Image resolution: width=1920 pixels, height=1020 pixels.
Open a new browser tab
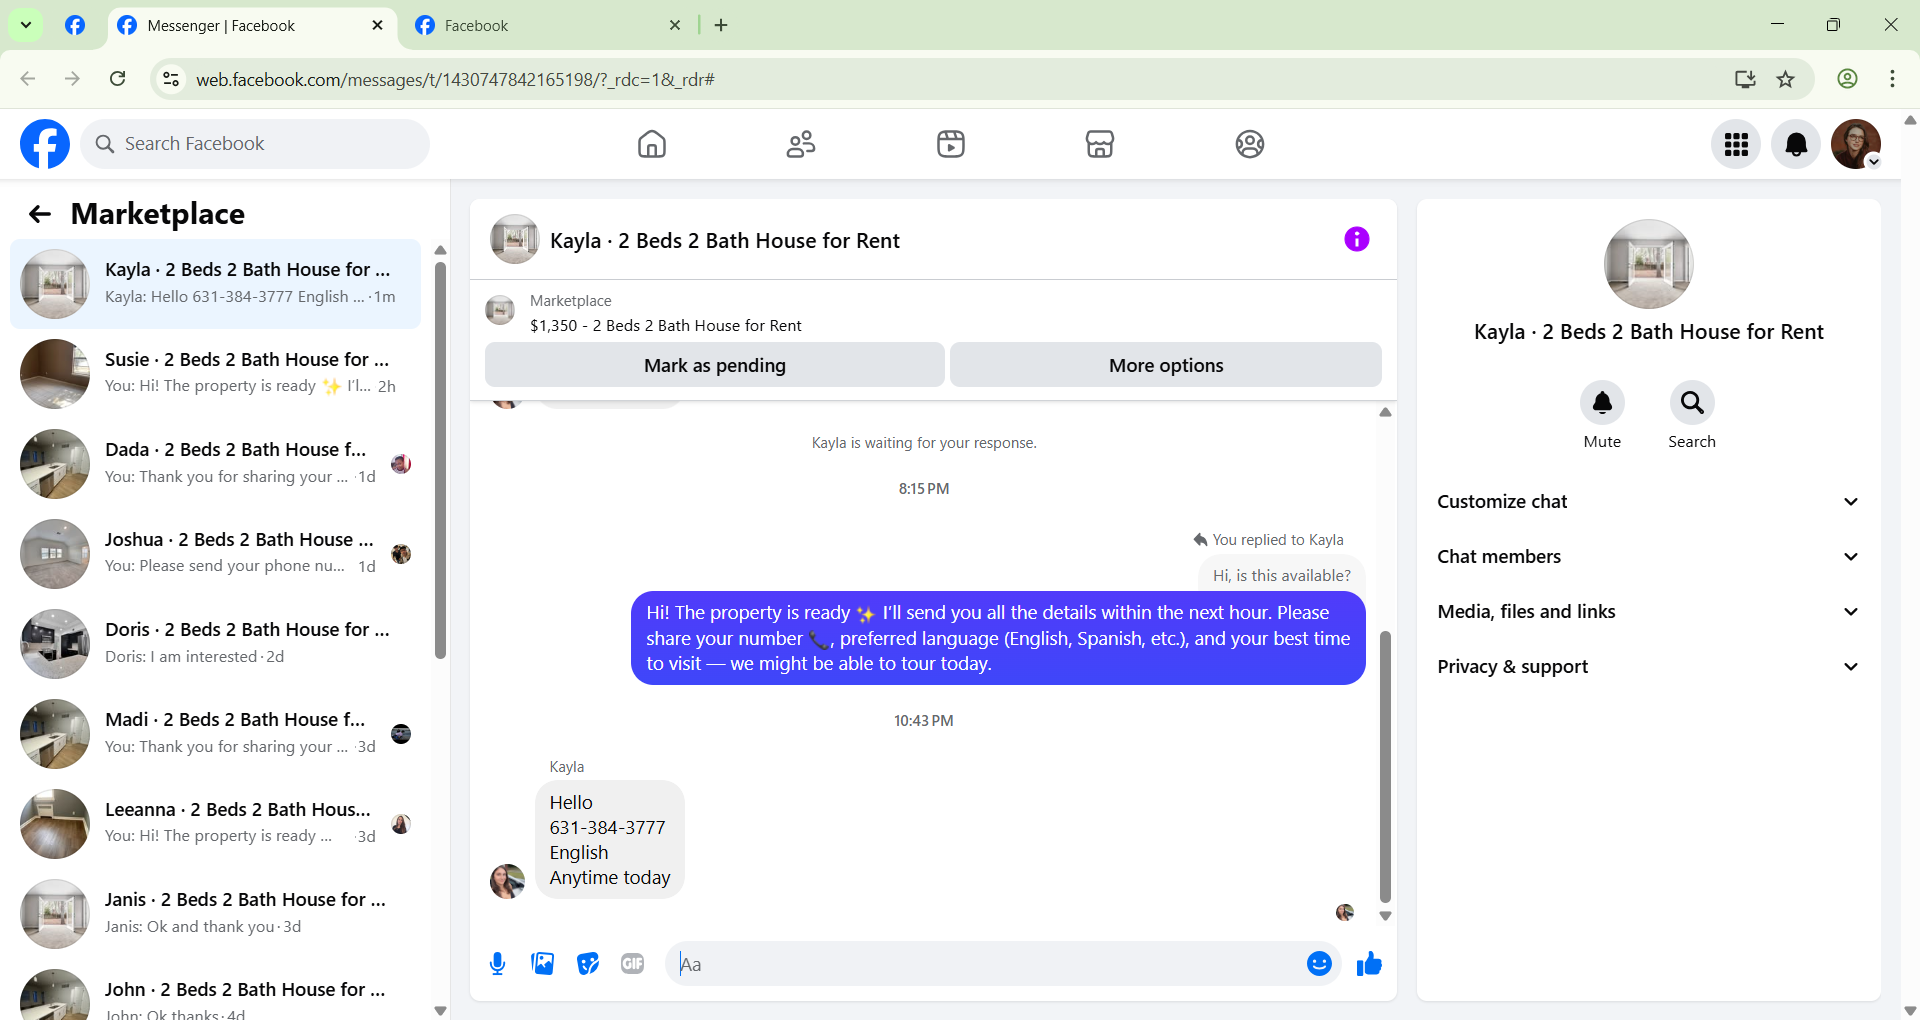(x=721, y=26)
